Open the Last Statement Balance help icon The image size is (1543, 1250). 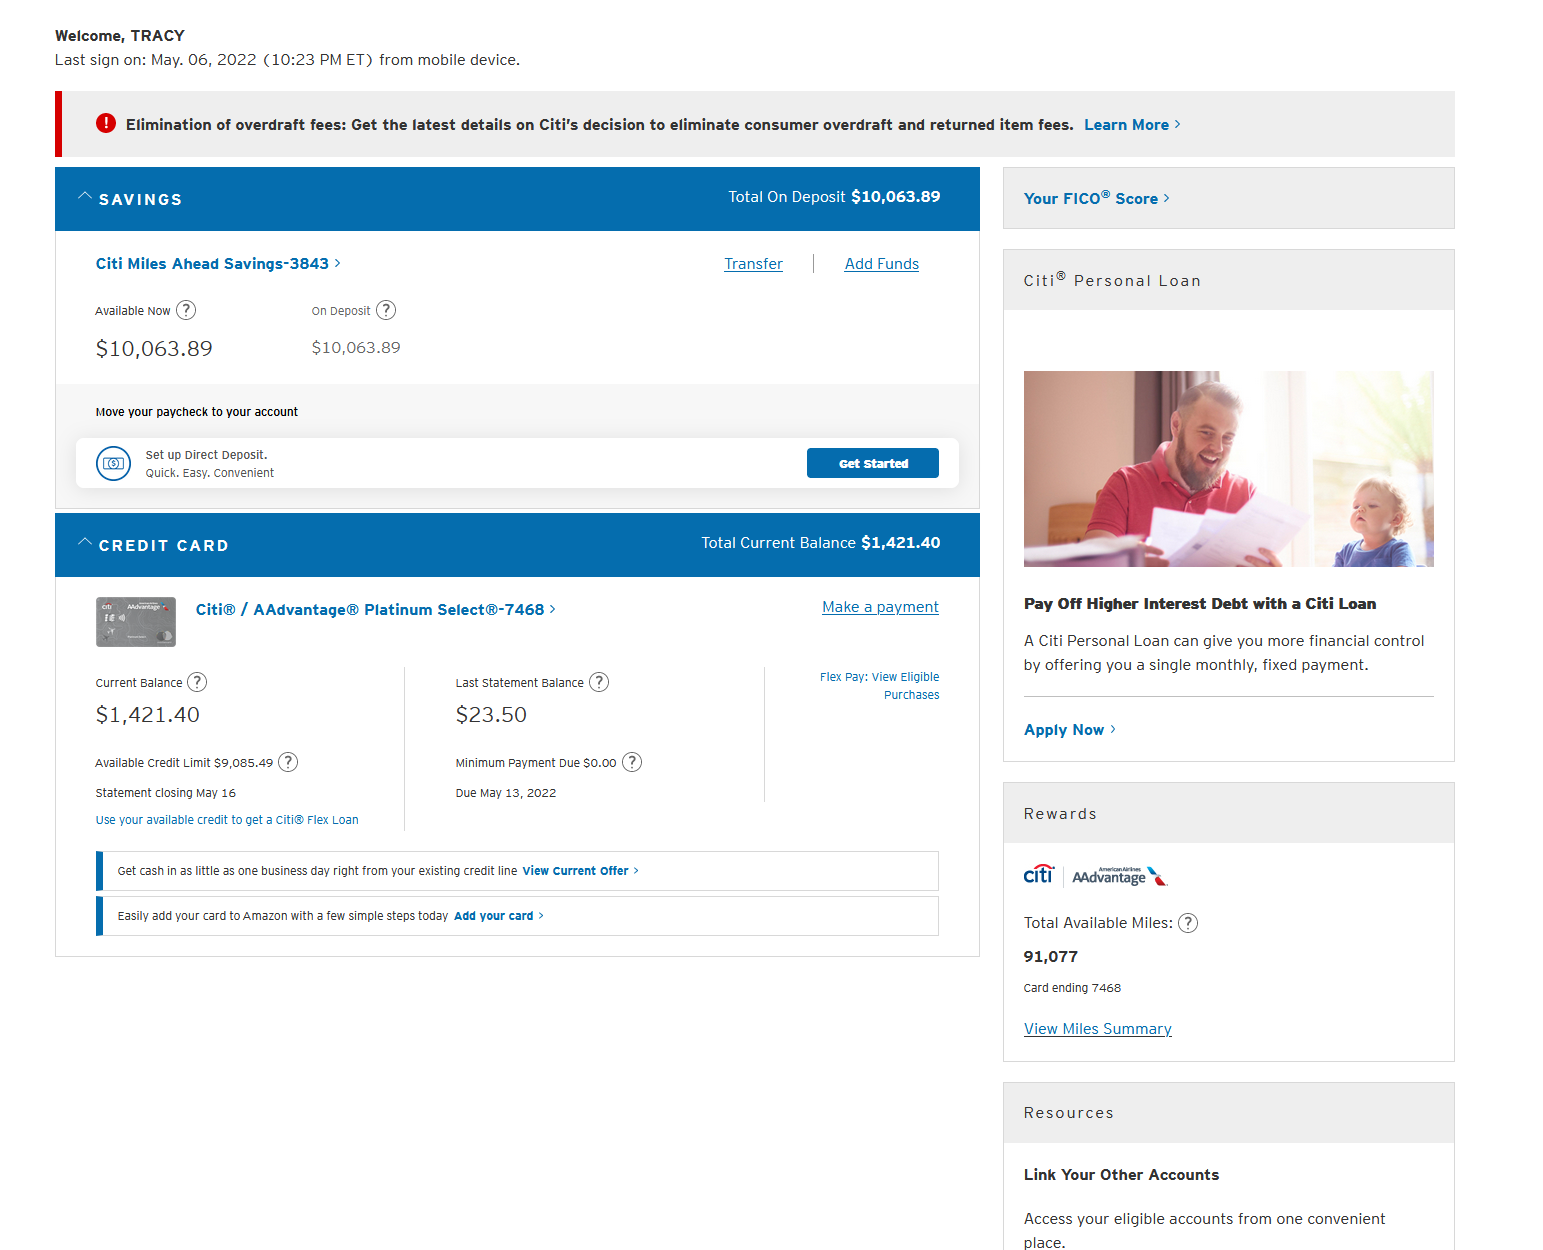(x=599, y=682)
